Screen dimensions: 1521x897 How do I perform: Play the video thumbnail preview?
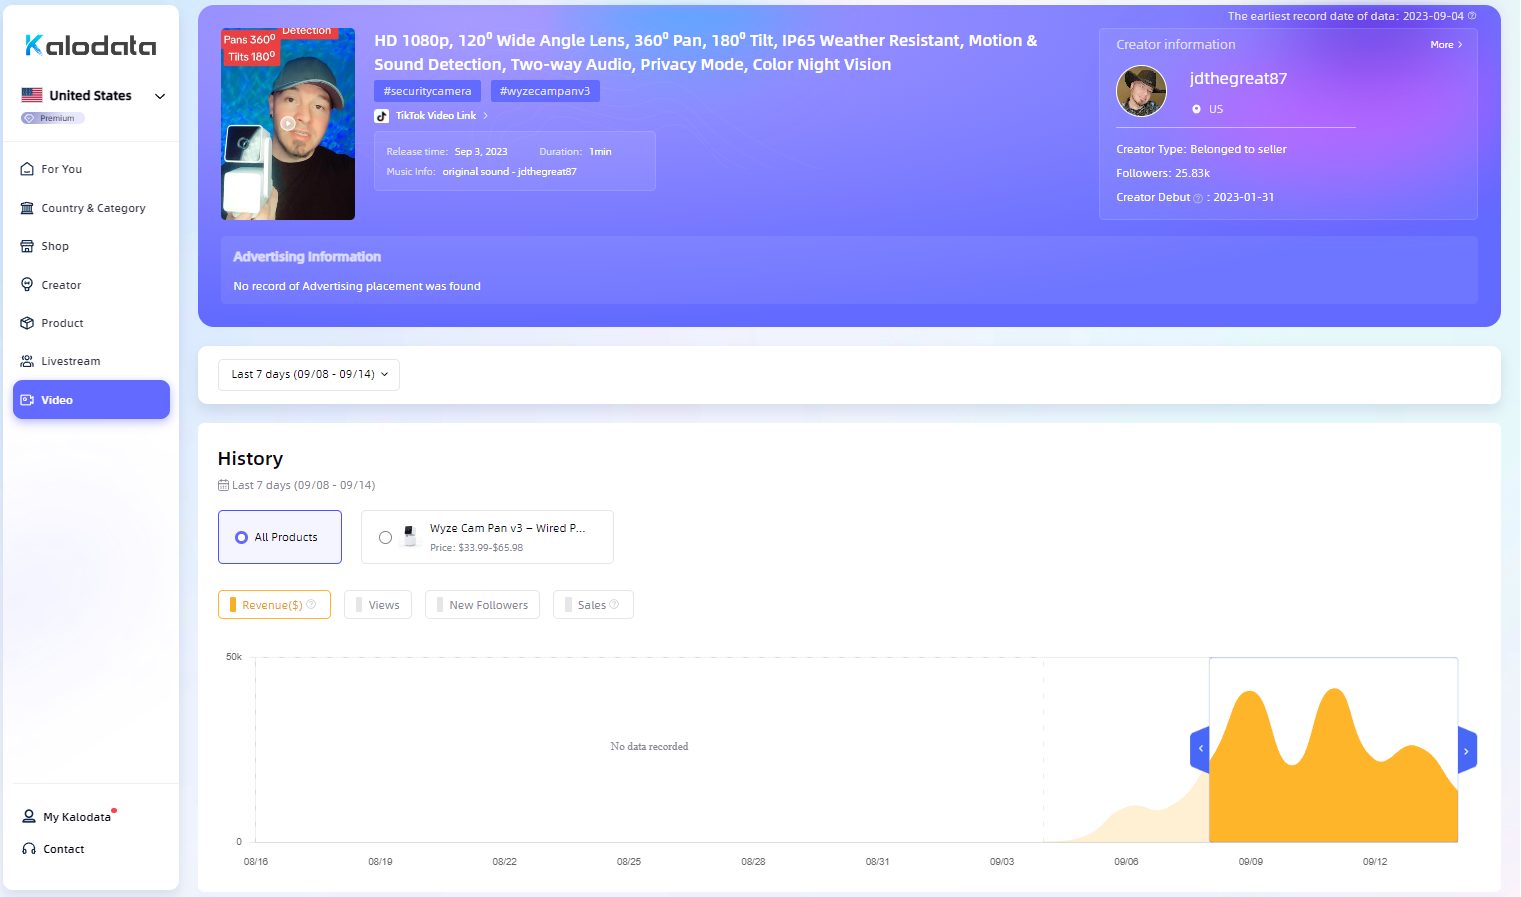(288, 124)
